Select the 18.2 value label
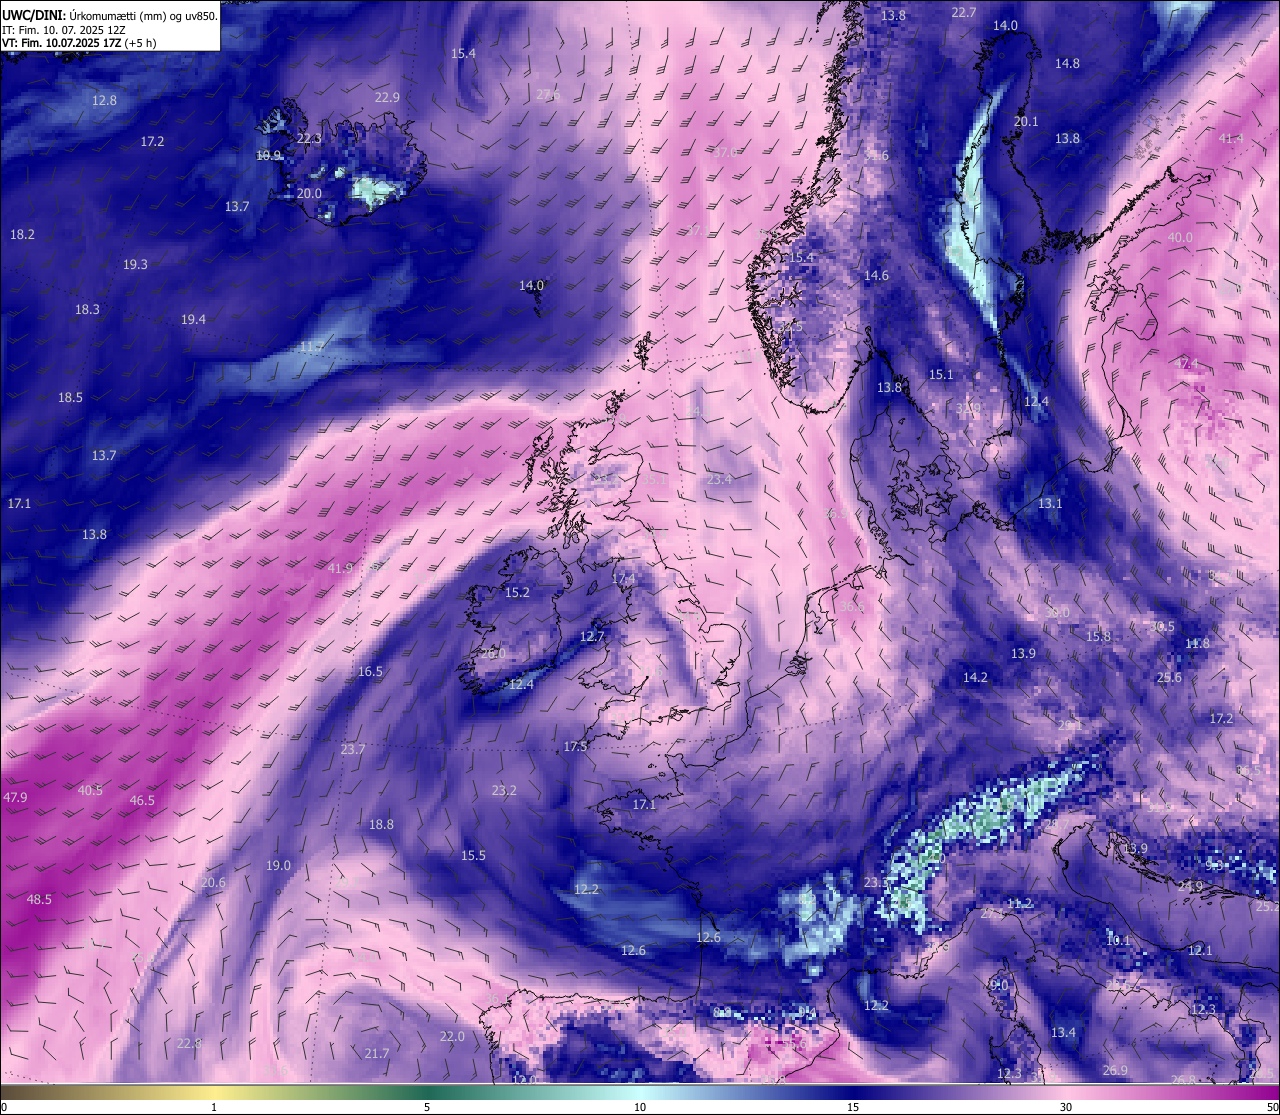 [x=22, y=235]
